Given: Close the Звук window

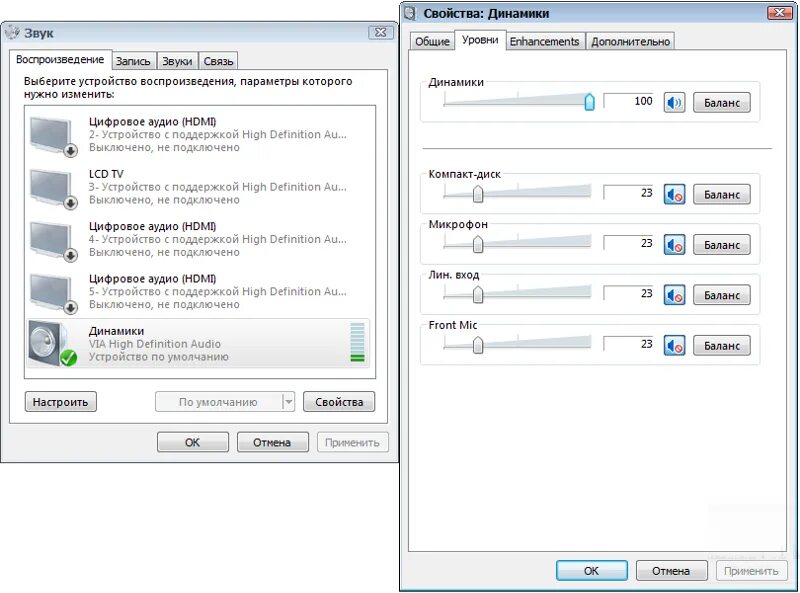Looking at the screenshot, I should click(x=381, y=33).
